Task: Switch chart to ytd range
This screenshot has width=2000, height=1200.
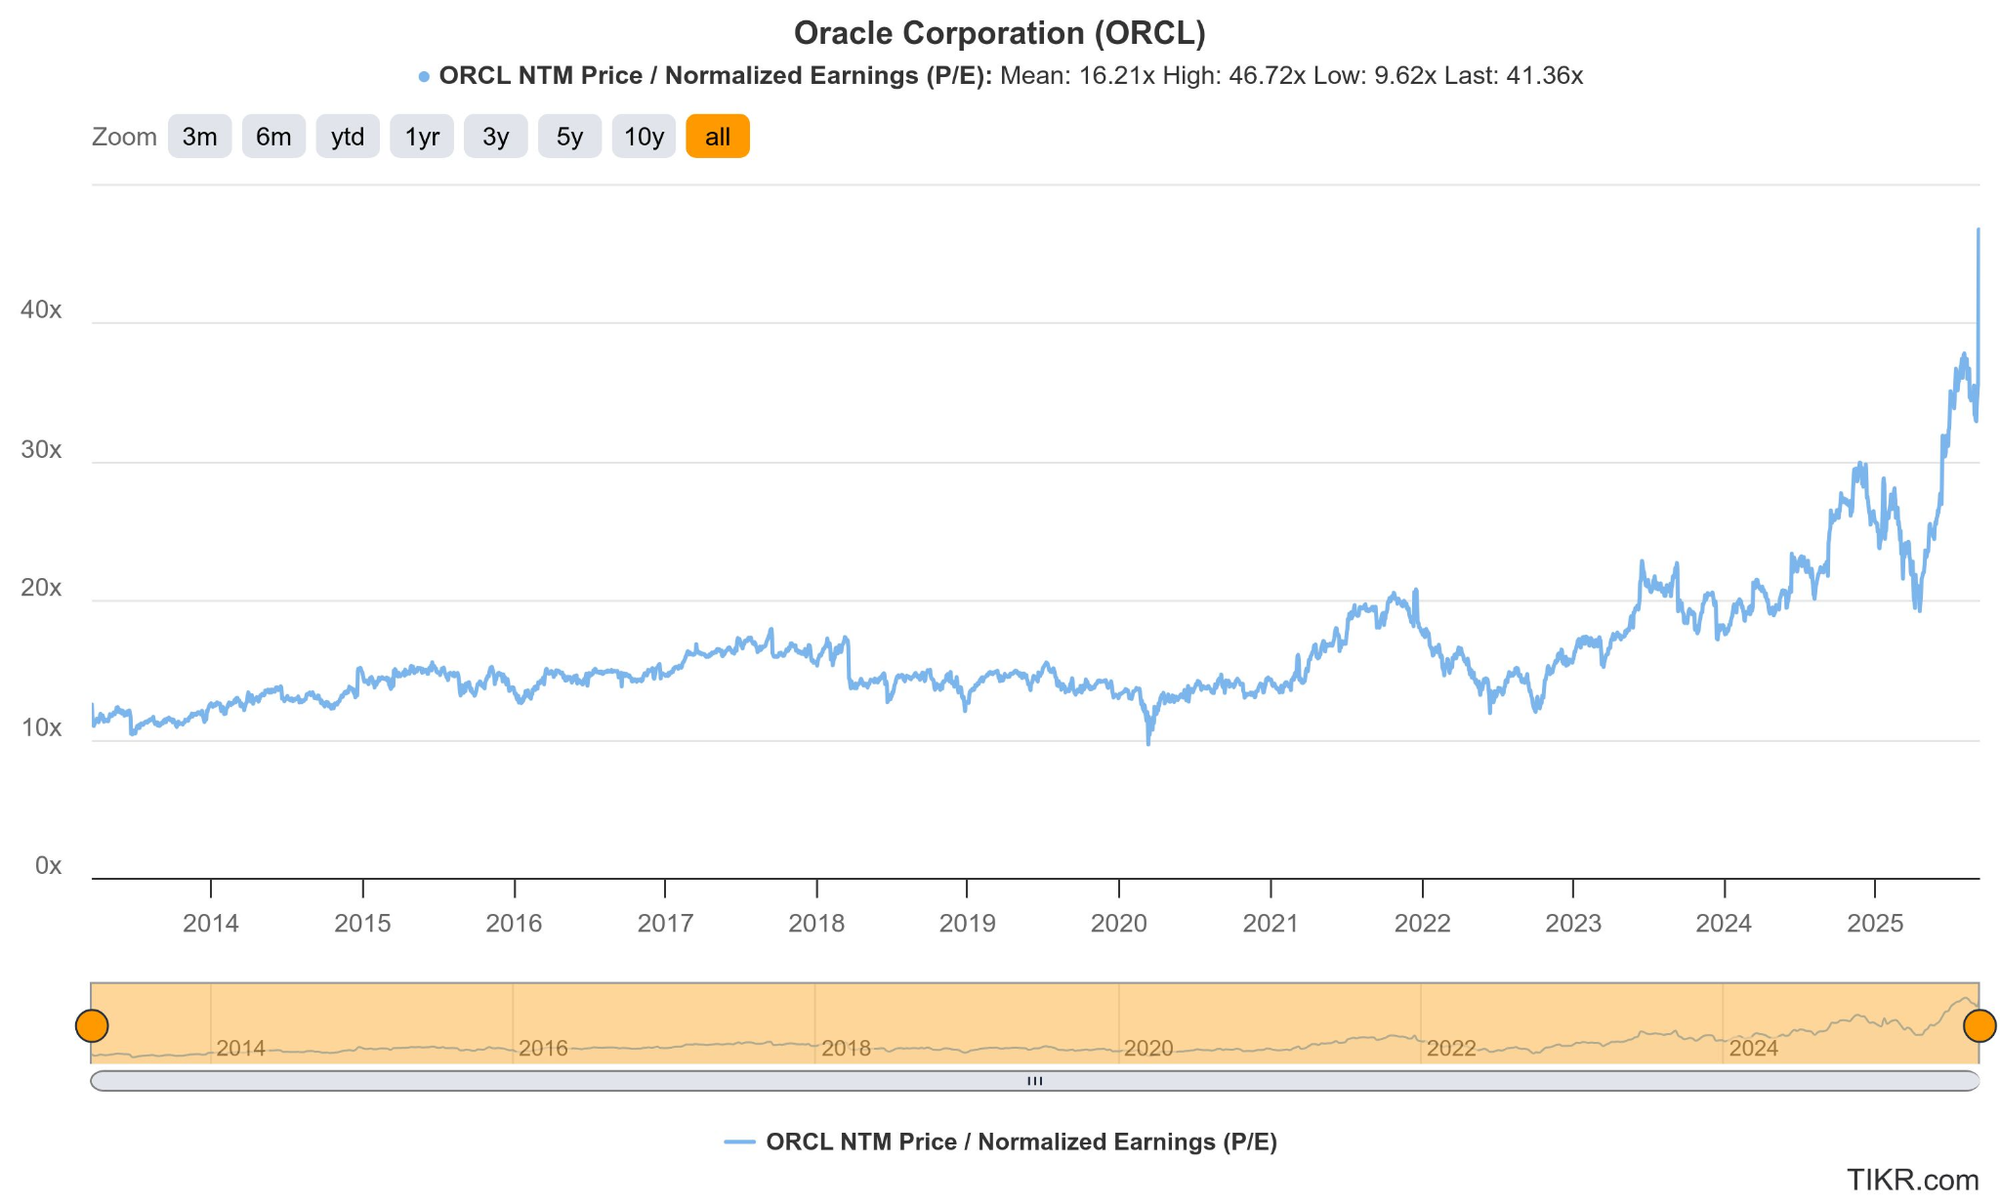Action: tap(347, 137)
